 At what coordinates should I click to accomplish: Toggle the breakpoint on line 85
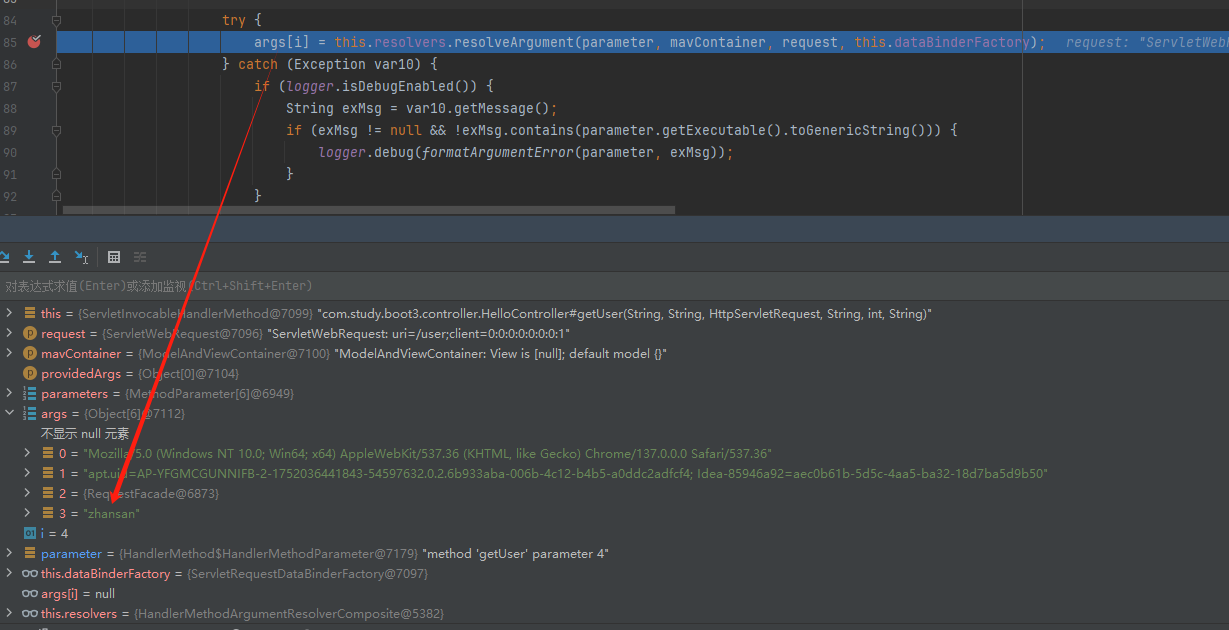pos(34,42)
